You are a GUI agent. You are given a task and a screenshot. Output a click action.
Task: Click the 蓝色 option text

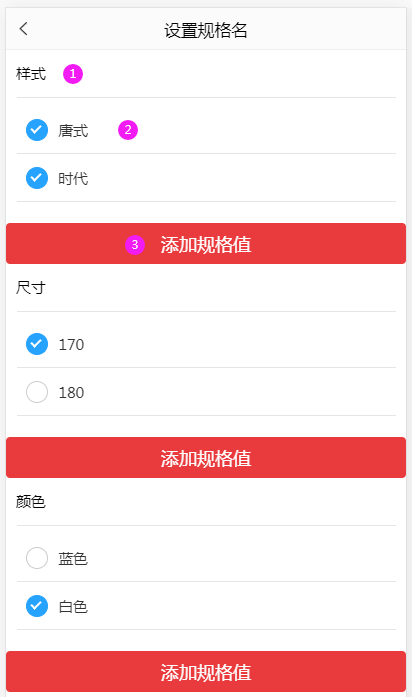[73, 558]
